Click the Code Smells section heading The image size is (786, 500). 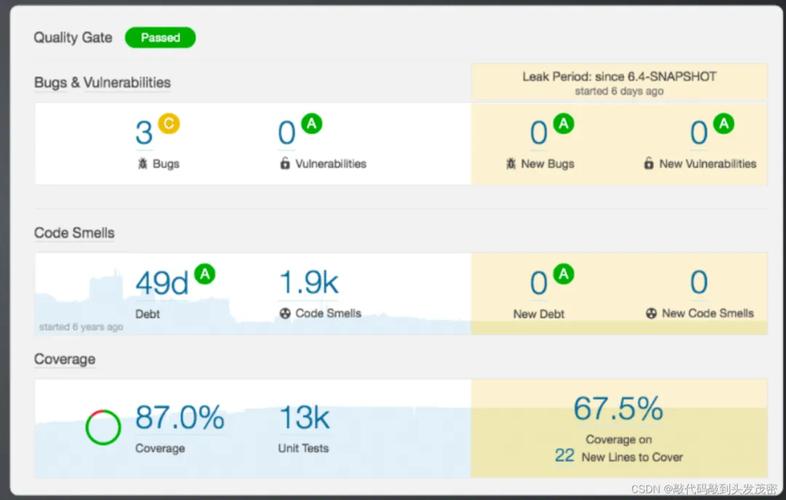74,233
